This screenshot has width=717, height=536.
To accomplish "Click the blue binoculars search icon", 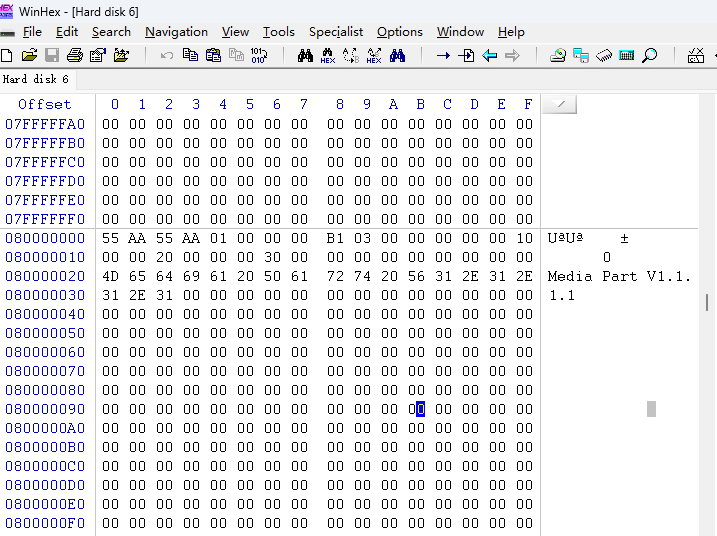I will 397,56.
